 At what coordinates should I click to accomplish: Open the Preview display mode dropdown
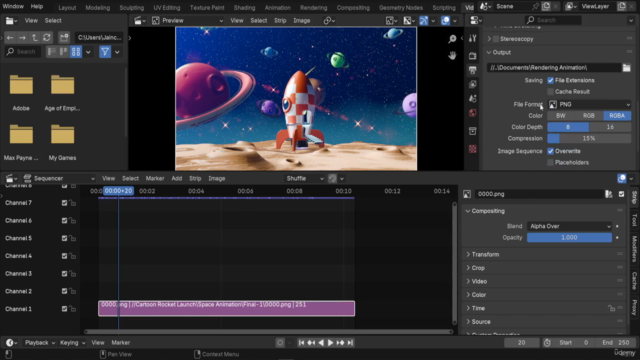[187, 20]
